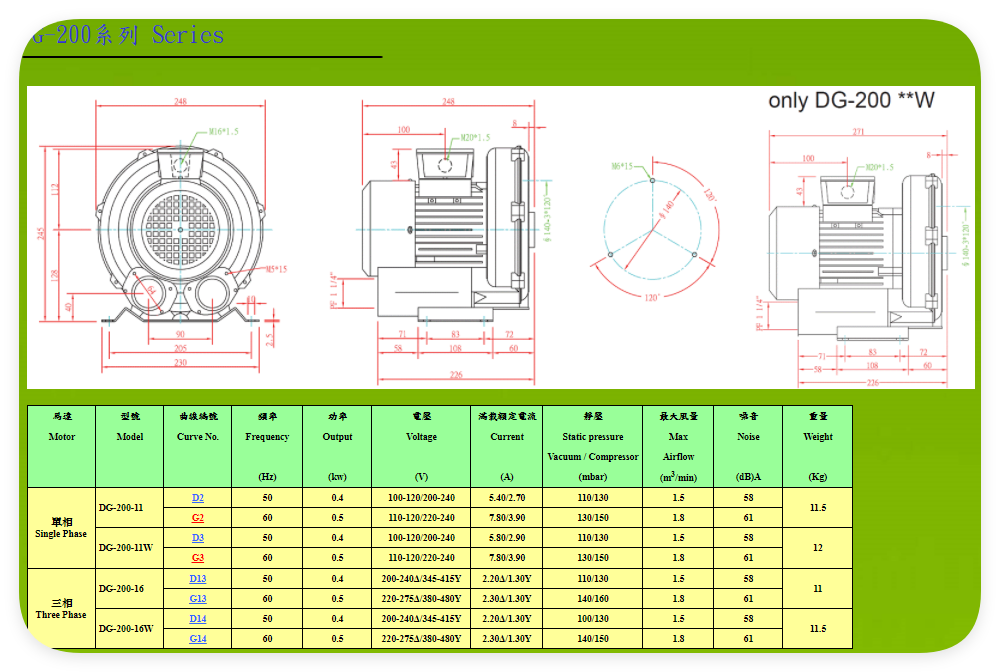The image size is (1000, 672).
Task: Click the Three Phase motor cell
Action: coord(61,609)
